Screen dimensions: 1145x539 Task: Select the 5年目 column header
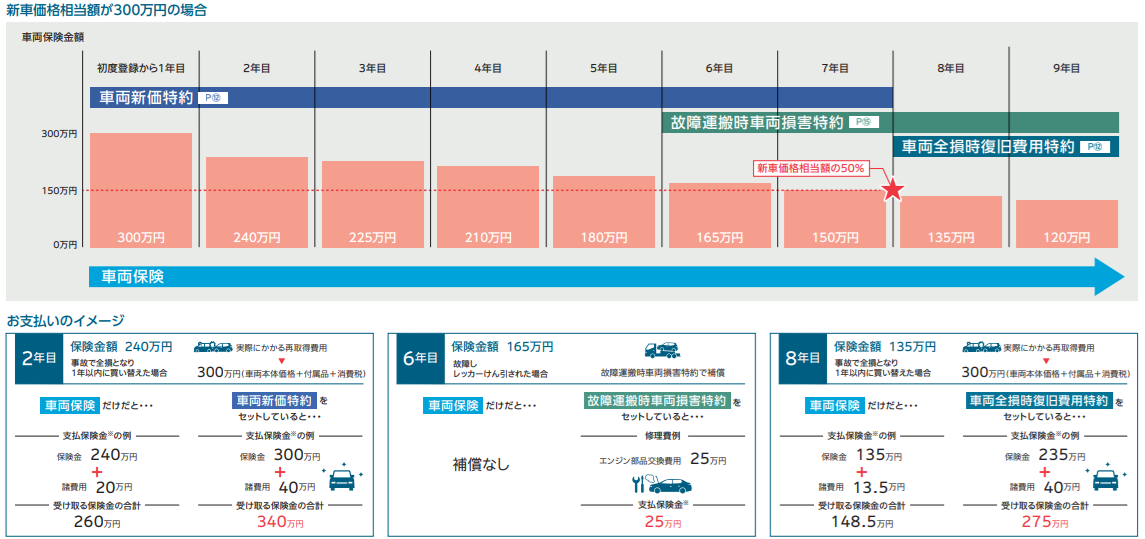click(x=604, y=68)
